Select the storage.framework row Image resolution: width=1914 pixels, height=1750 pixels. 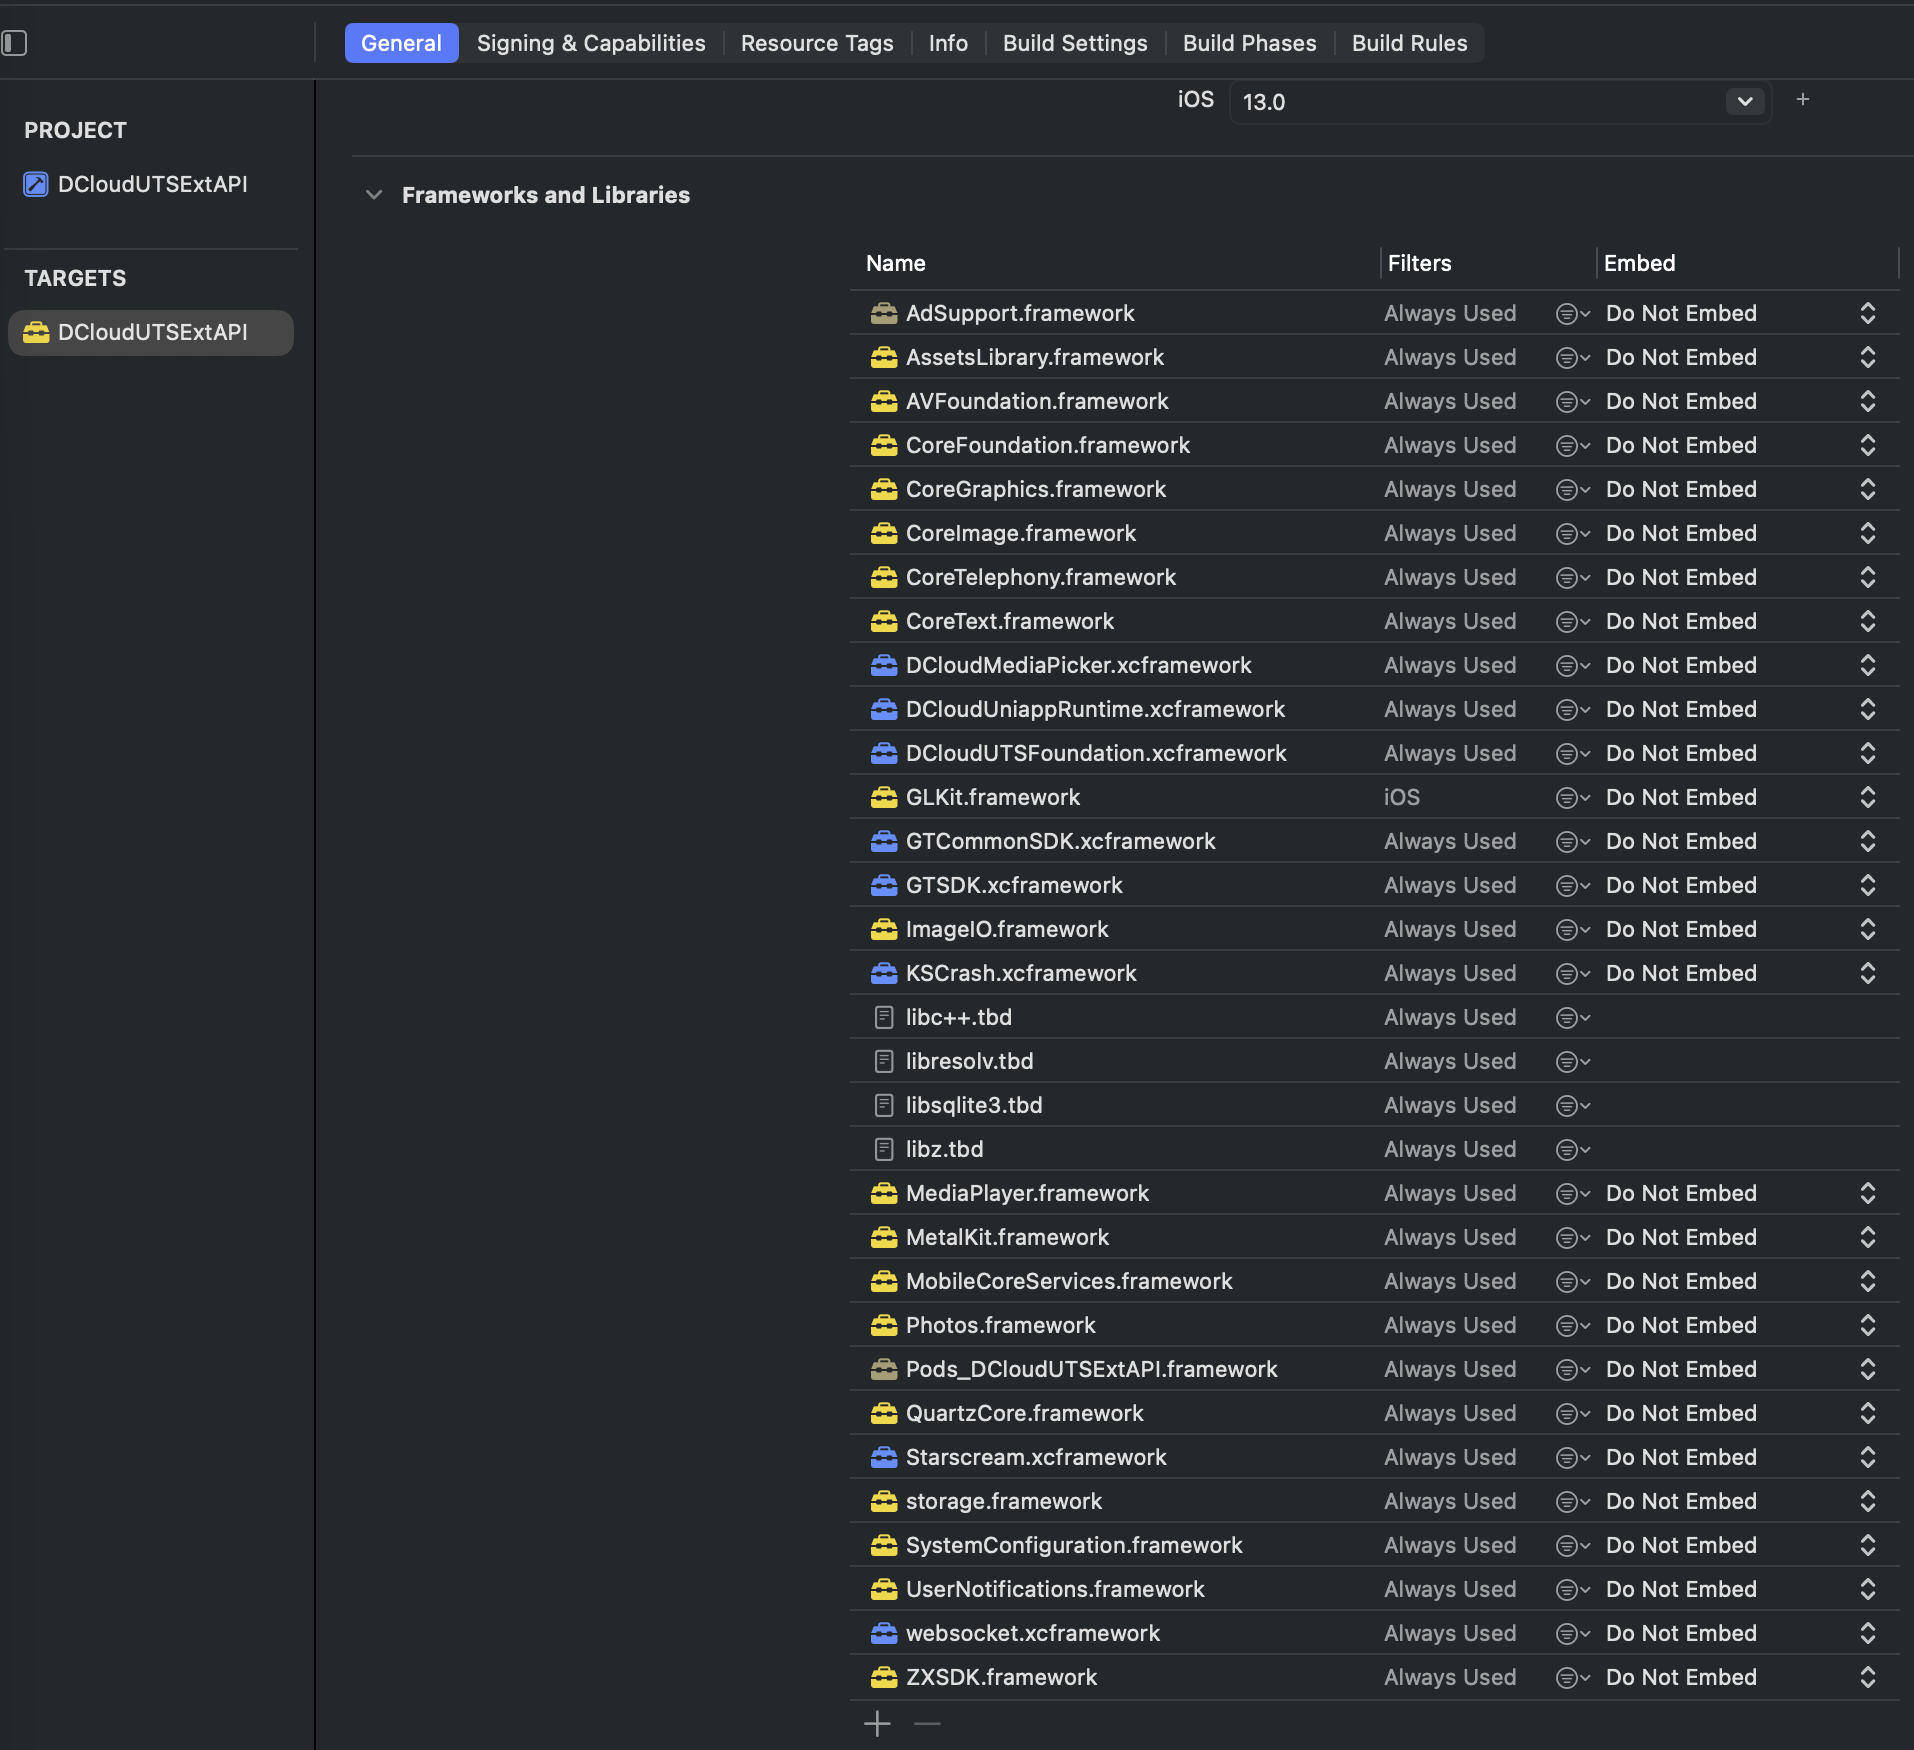point(1375,1501)
